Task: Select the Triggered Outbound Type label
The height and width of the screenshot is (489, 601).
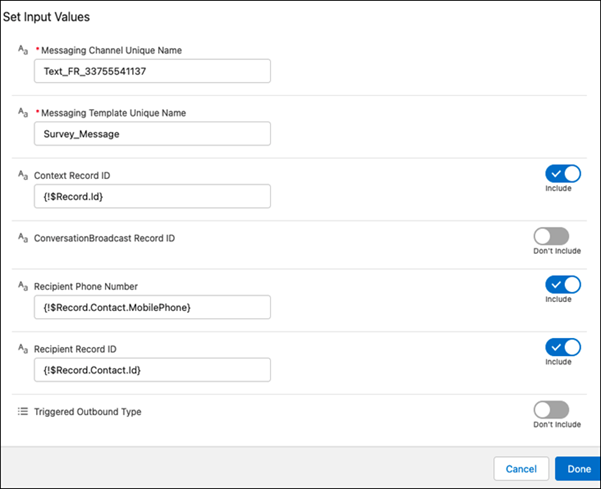Action: pyautogui.click(x=87, y=412)
